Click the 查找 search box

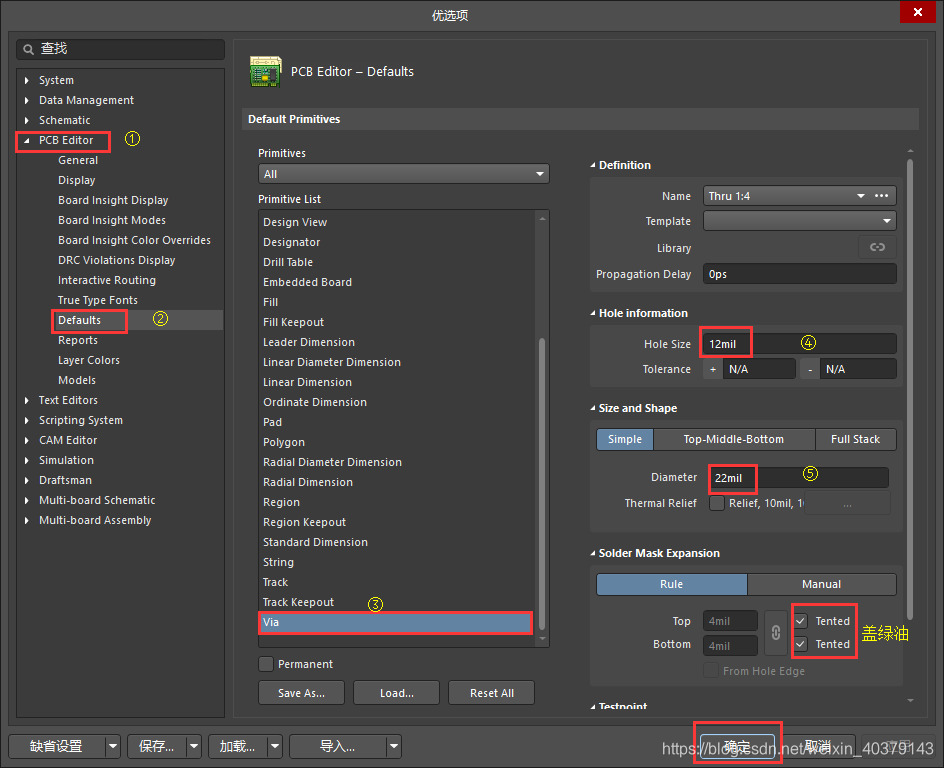click(x=120, y=49)
